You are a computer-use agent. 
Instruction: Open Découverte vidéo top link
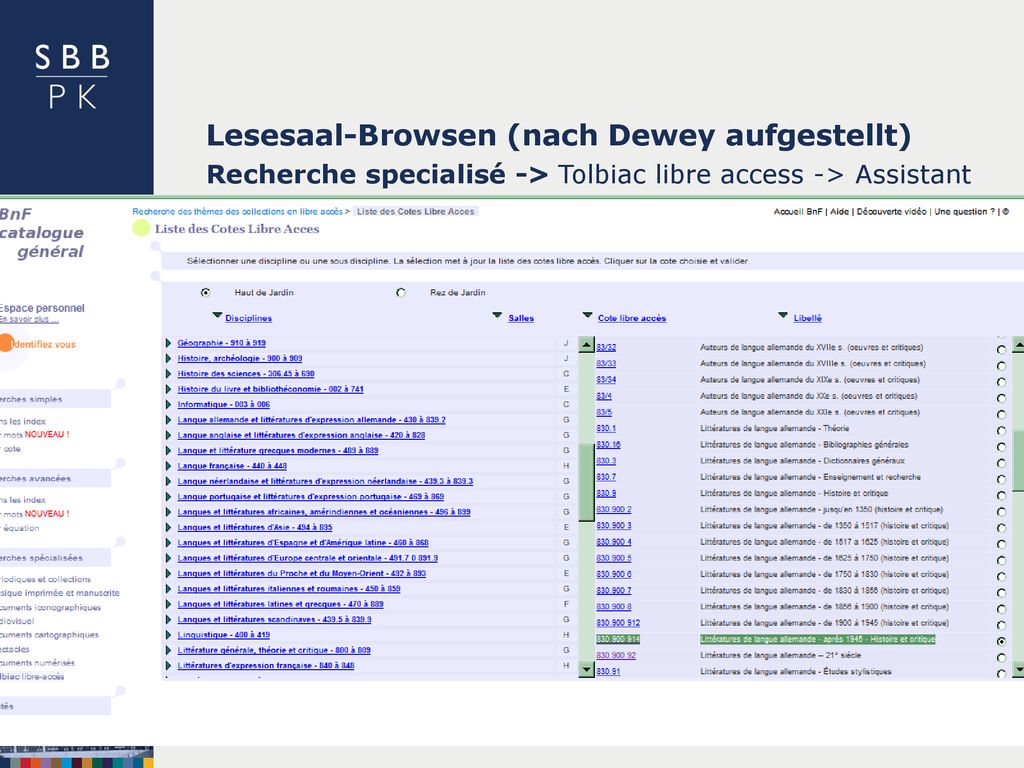tap(891, 212)
